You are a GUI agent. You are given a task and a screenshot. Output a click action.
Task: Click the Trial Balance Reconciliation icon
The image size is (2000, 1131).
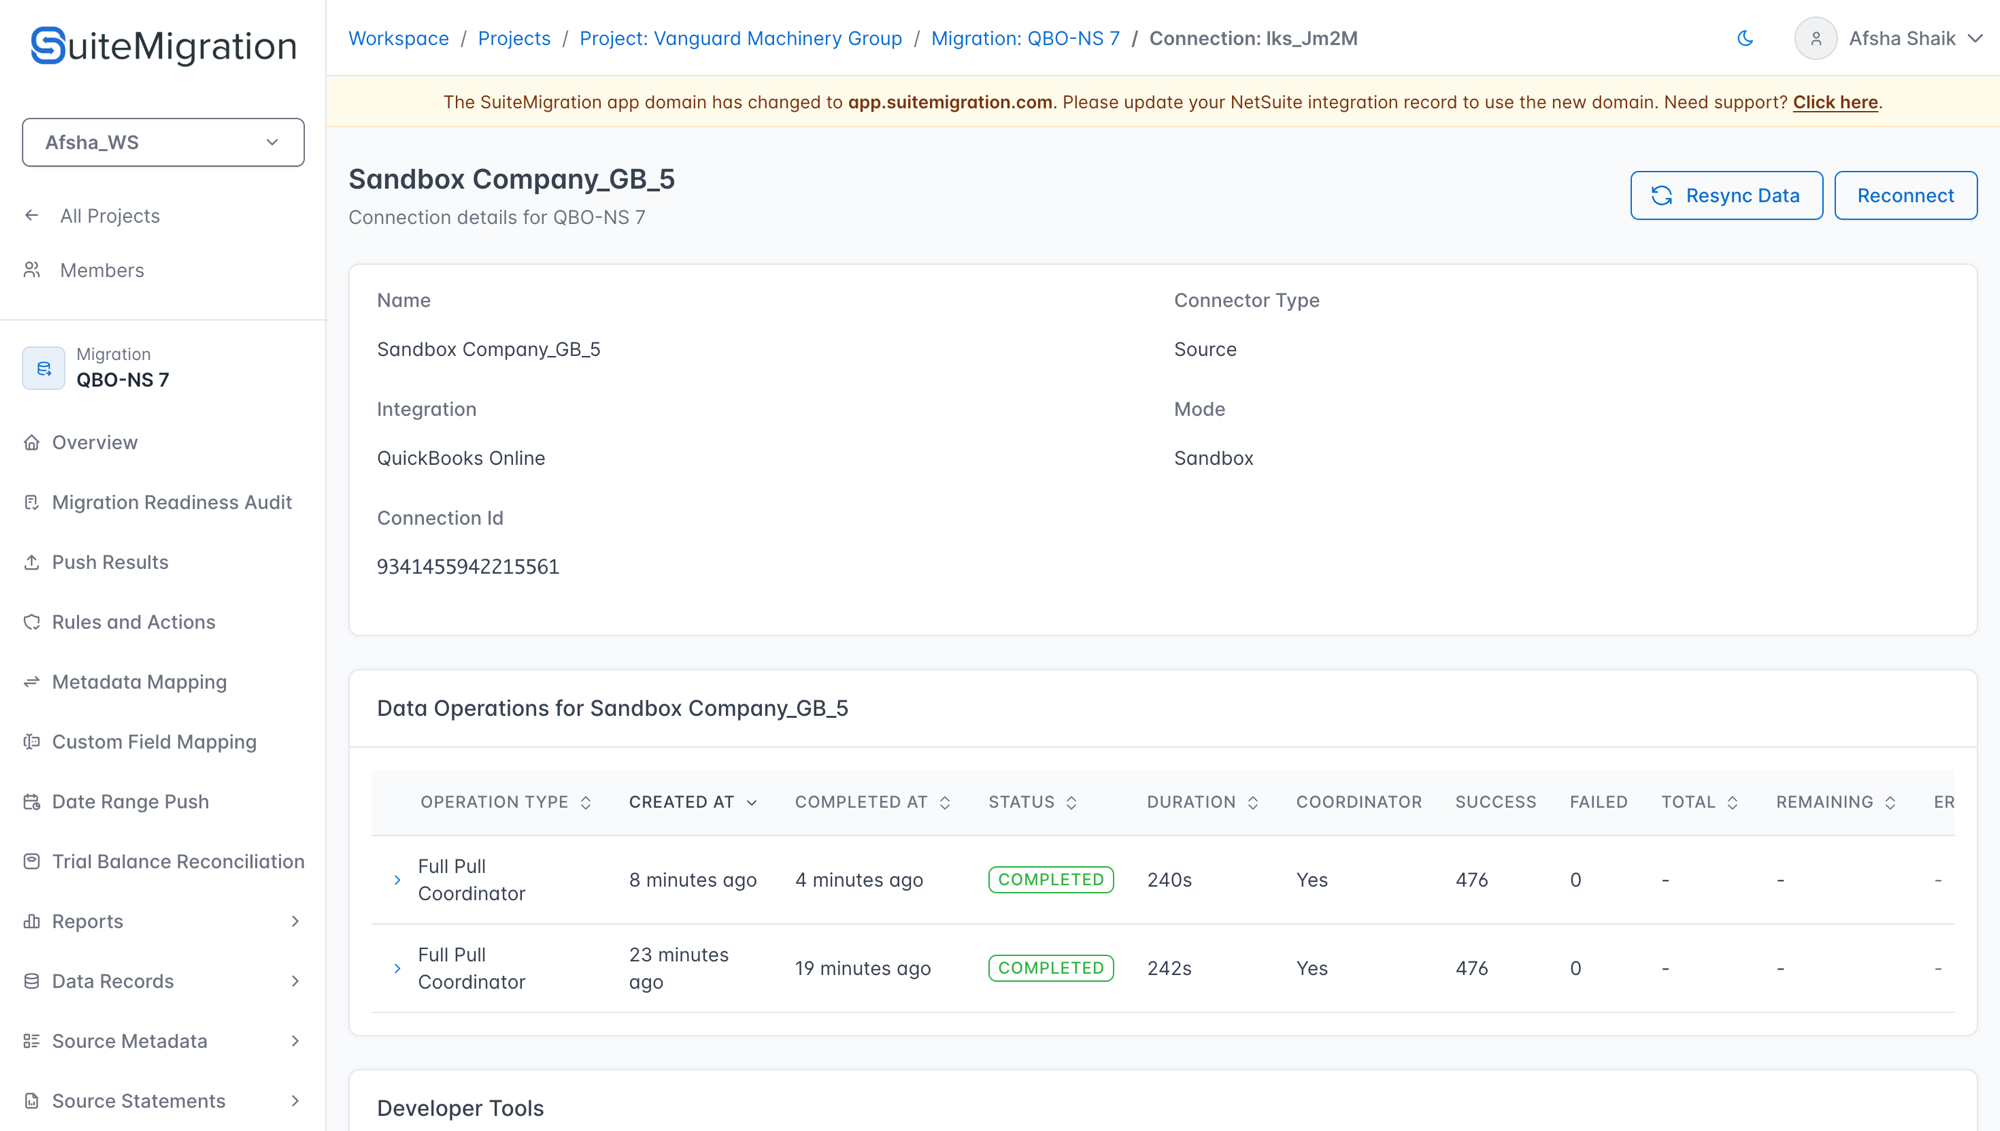pyautogui.click(x=32, y=861)
